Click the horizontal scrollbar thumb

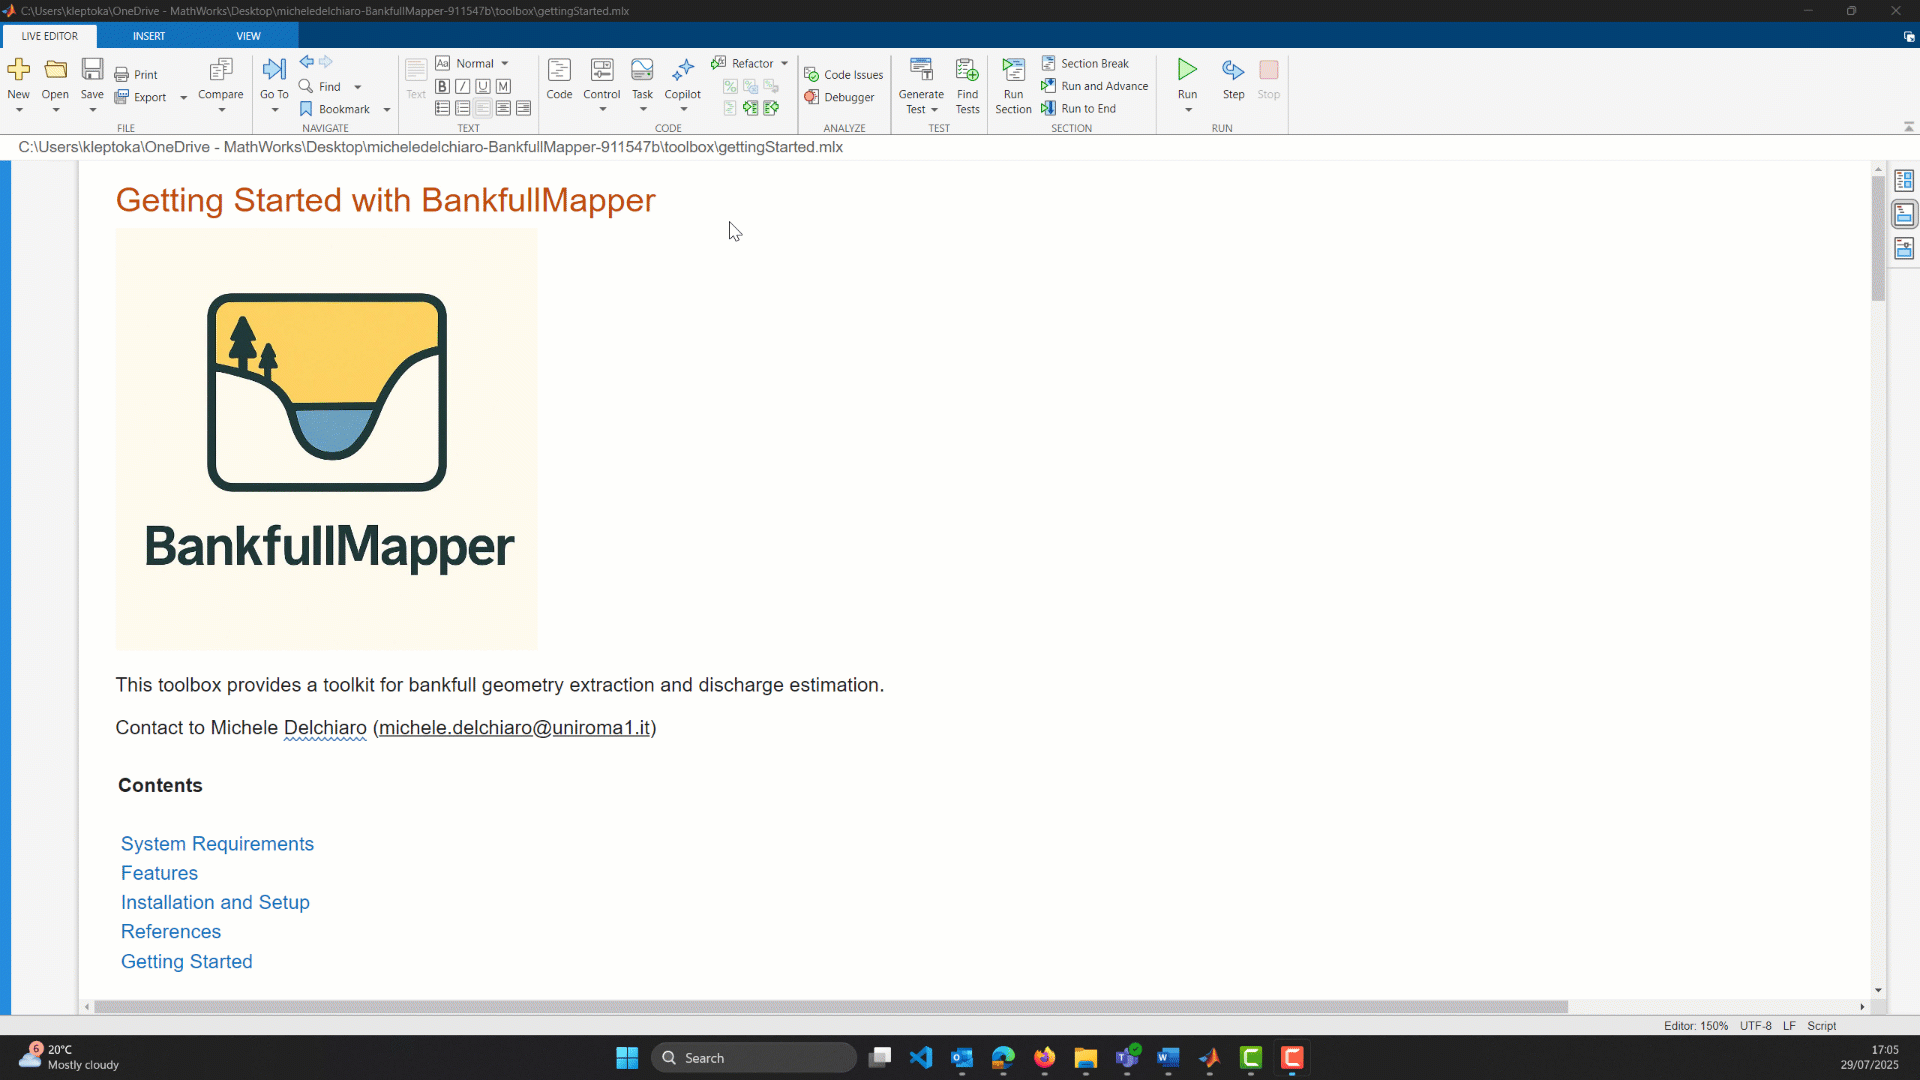(x=831, y=1007)
